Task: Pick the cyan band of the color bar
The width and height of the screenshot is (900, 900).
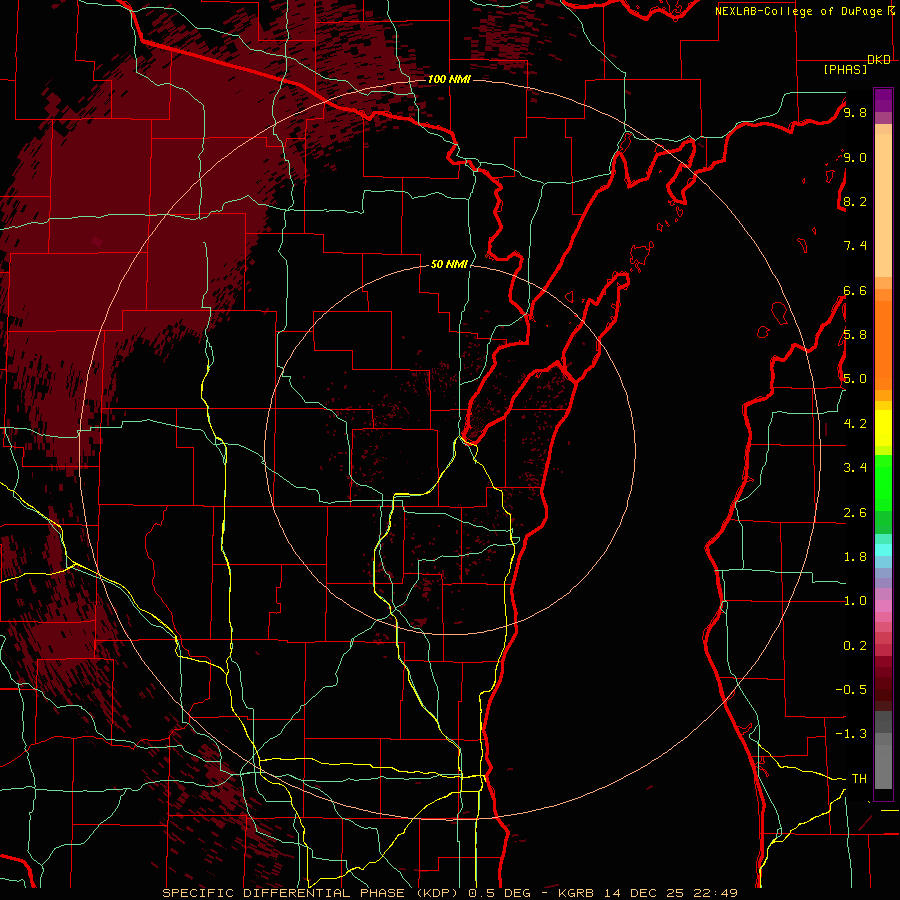Action: point(883,550)
